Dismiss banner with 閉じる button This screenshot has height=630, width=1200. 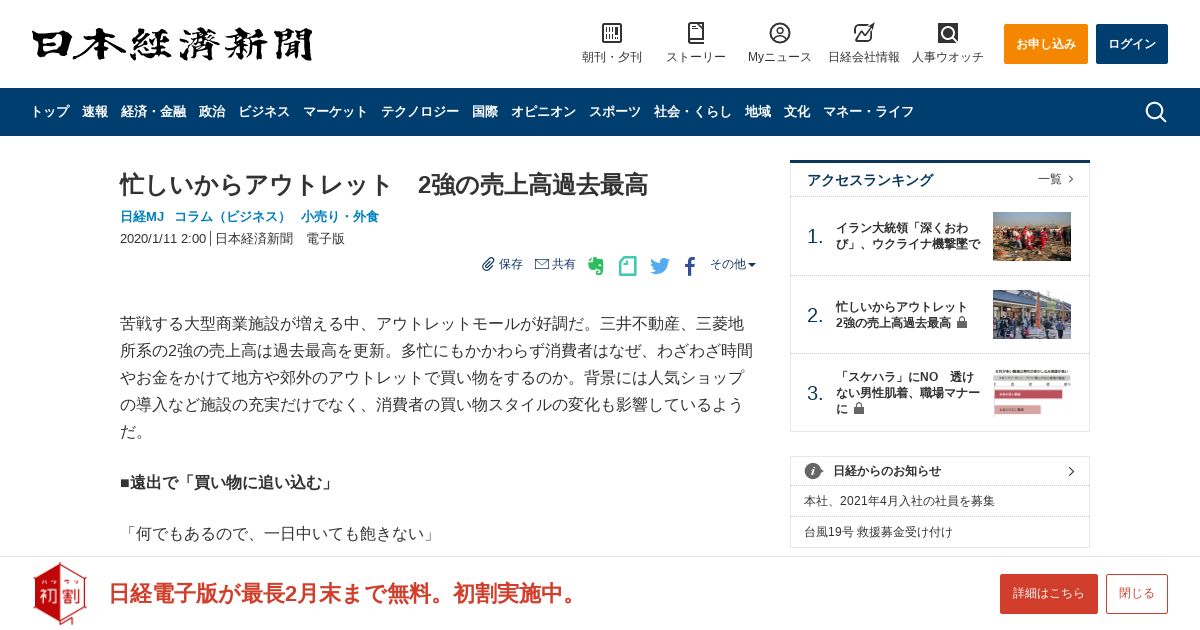pos(1137,594)
